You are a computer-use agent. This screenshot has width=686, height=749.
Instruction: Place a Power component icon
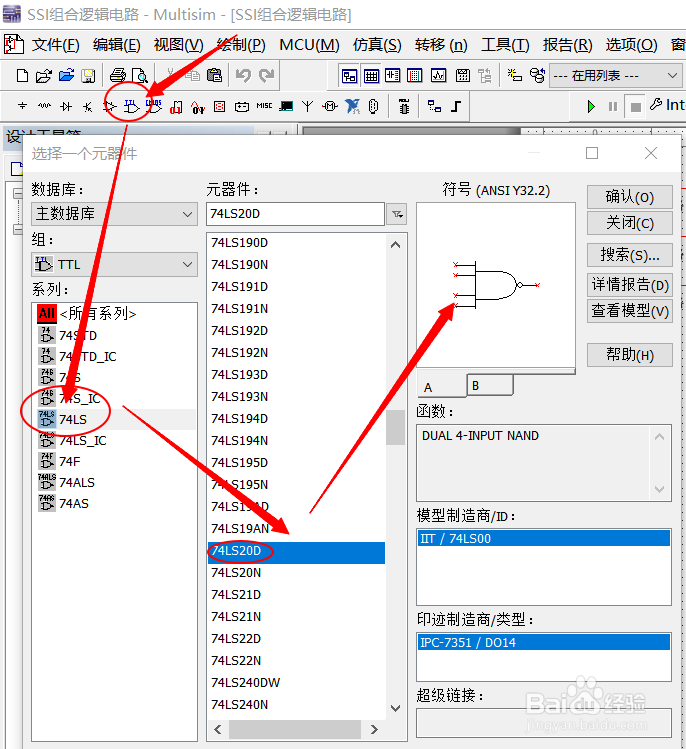[x=242, y=107]
